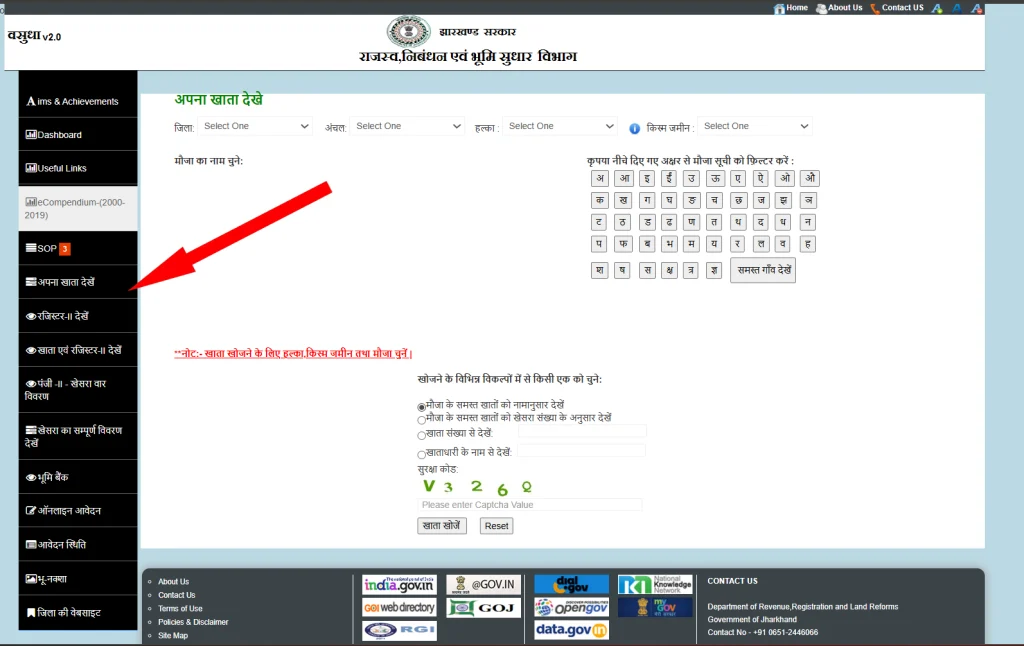
Task: Click the समस्त गाँव देखें button
Action: 763,271
